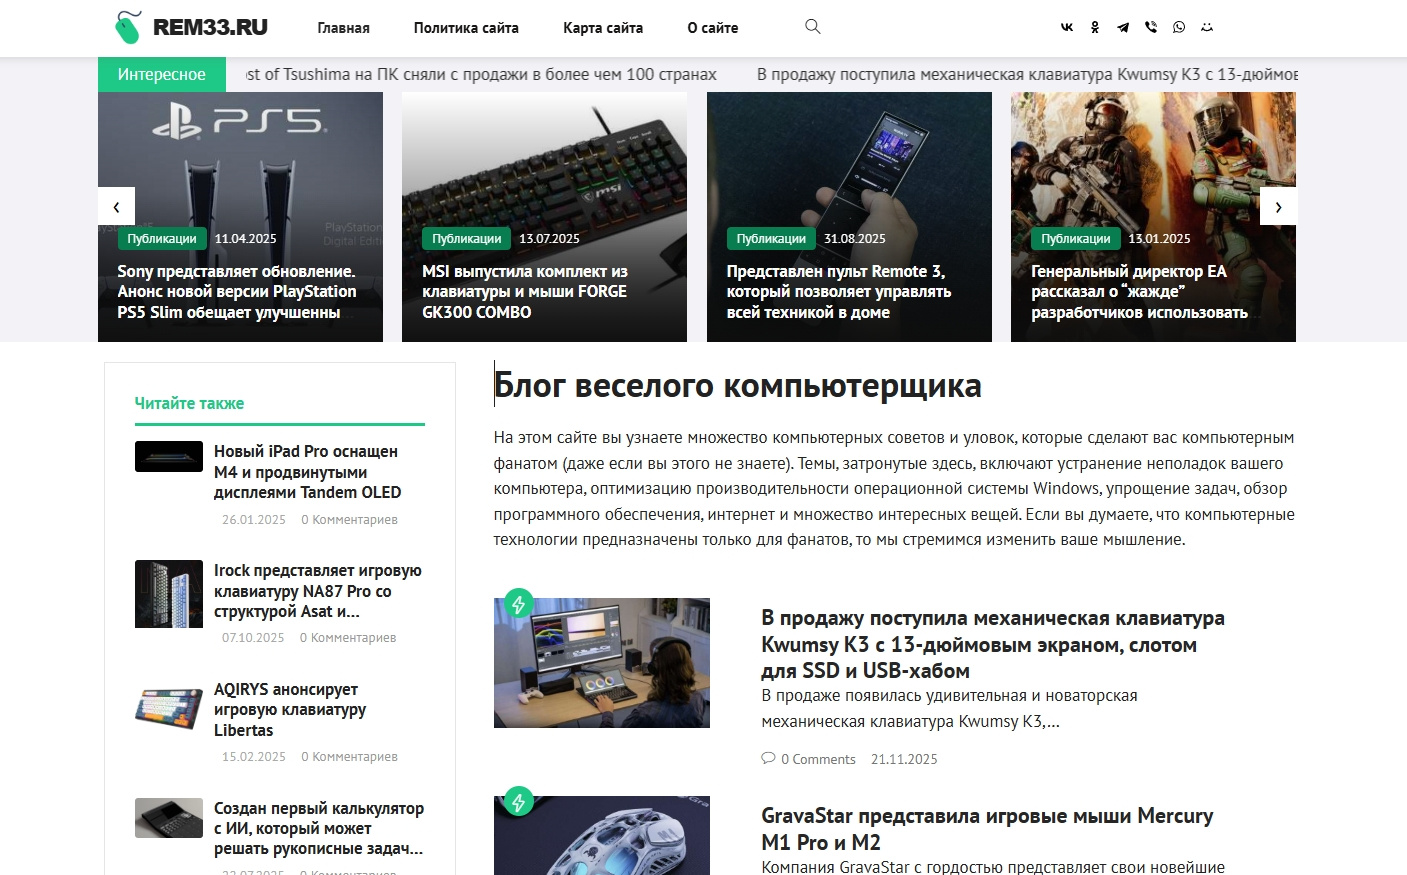1407x875 pixels.
Task: Click the REM33.RU site logo
Action: pyautogui.click(x=191, y=27)
